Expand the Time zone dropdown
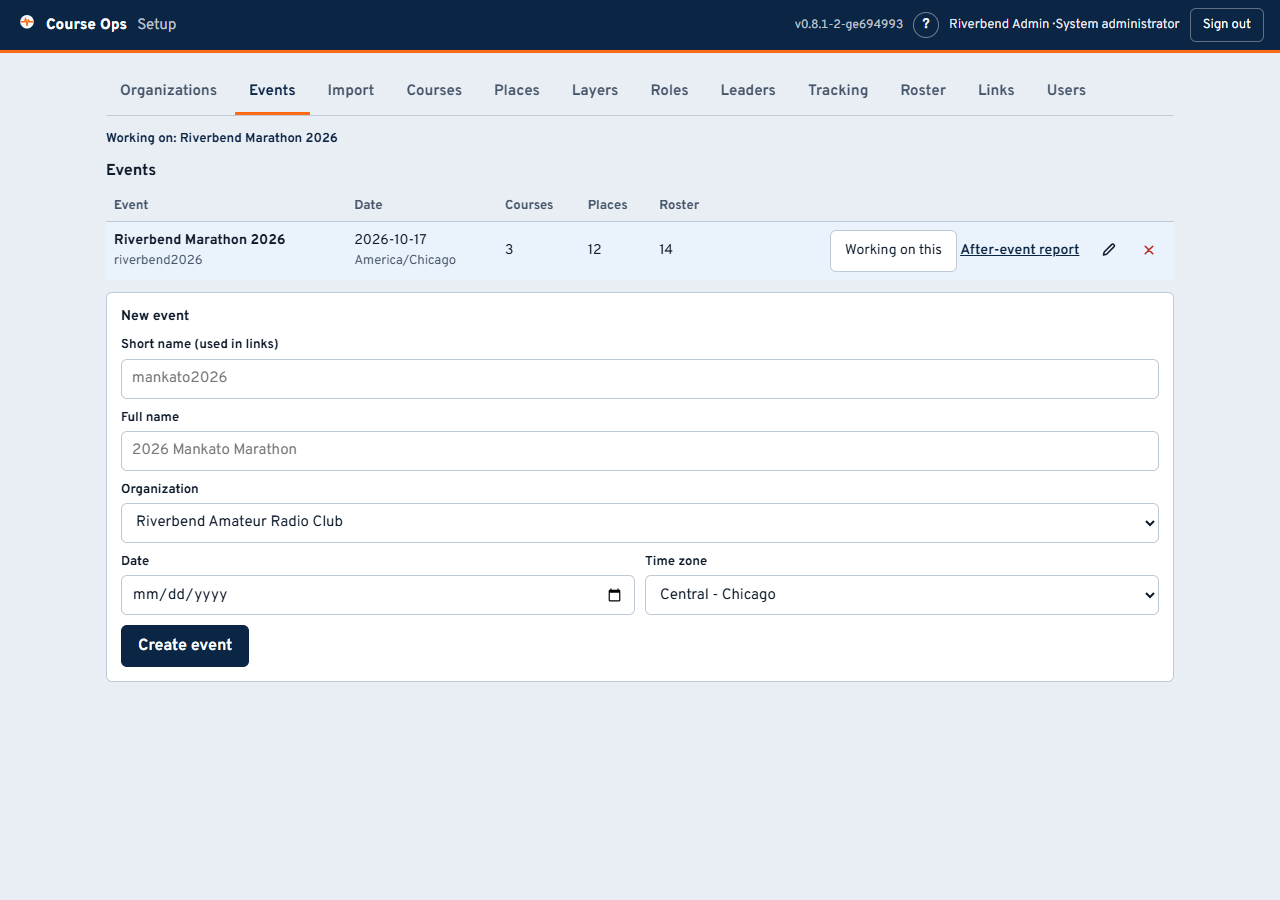The height and width of the screenshot is (900, 1280). (x=902, y=595)
